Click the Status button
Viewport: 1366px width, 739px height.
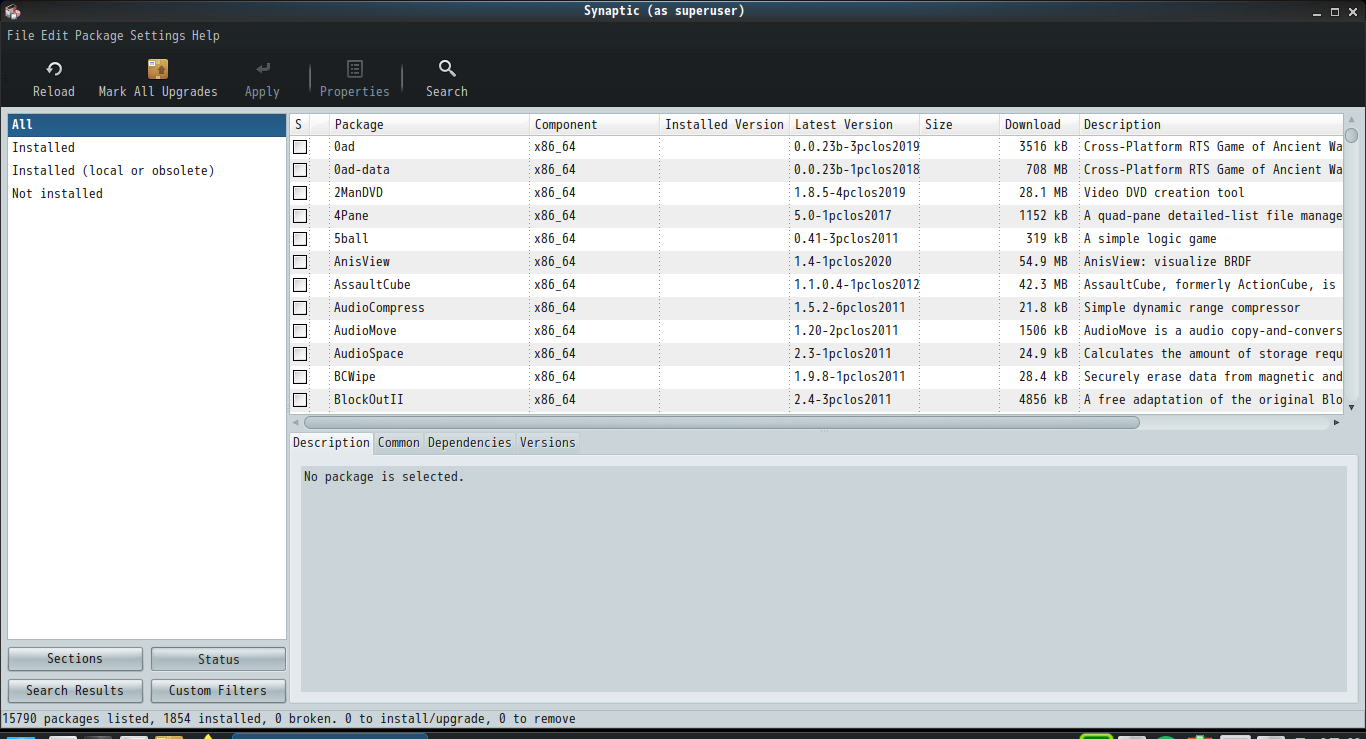[218, 659]
